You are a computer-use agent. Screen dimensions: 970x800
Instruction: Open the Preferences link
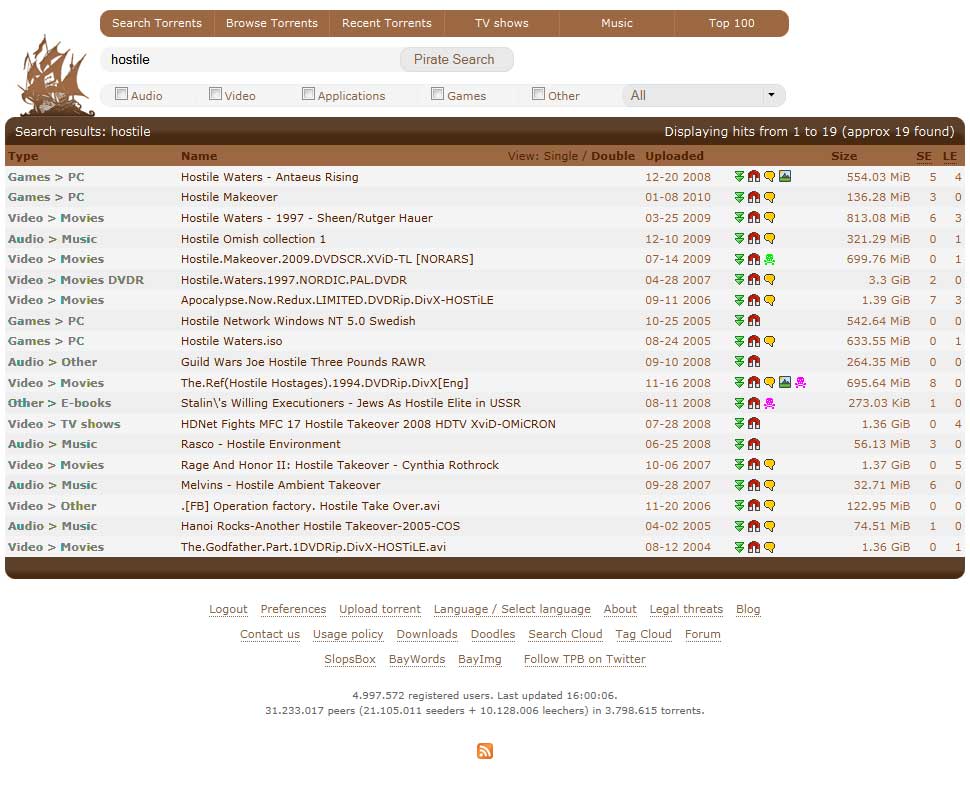point(293,609)
